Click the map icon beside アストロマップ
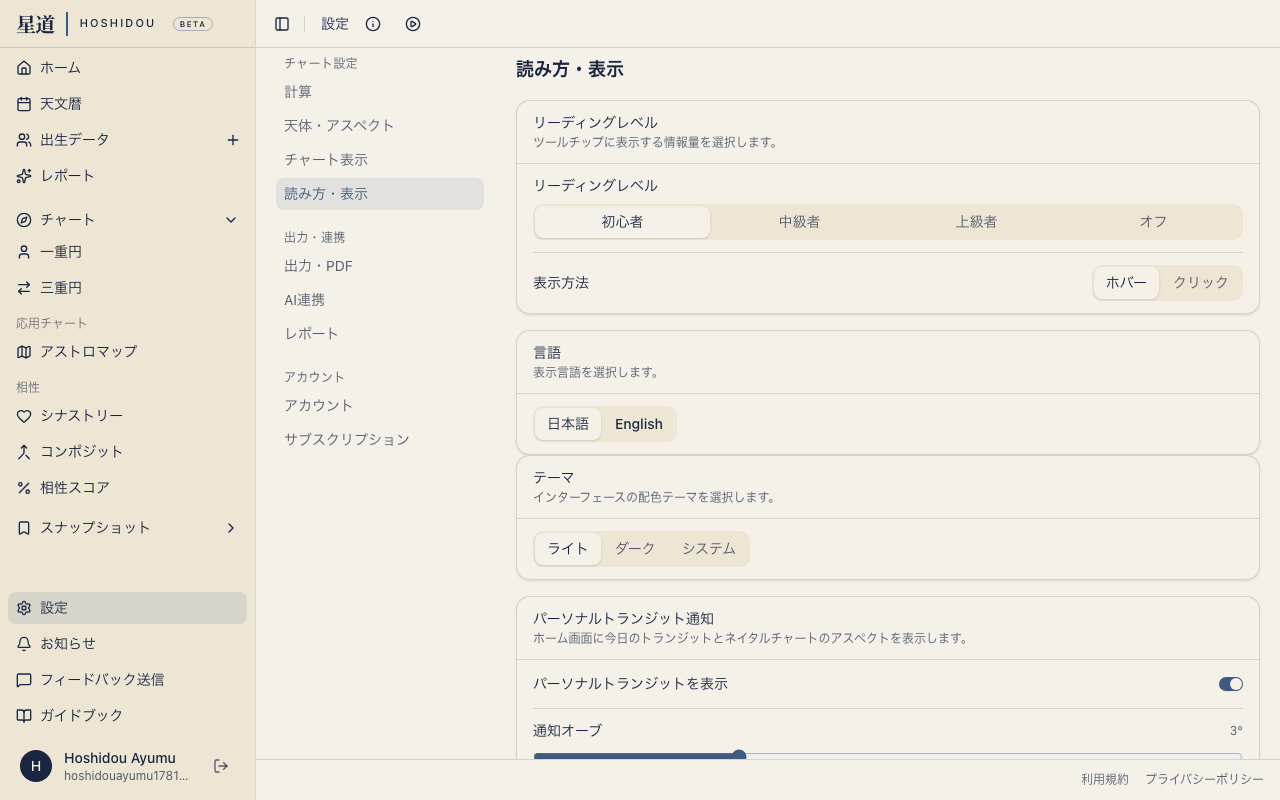1280x800 pixels. pyautogui.click(x=24, y=352)
